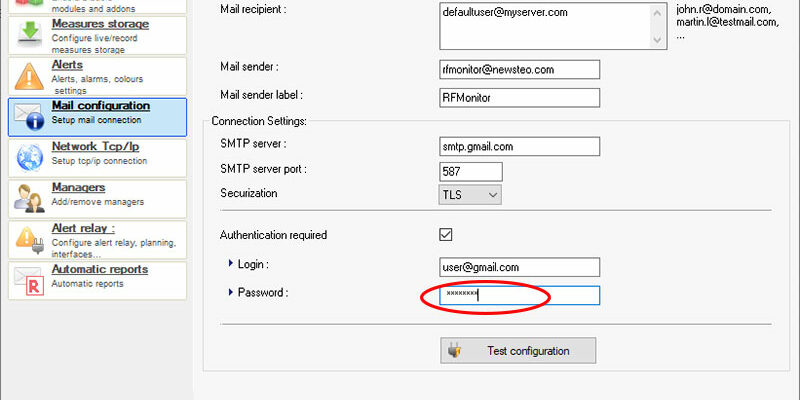Image resolution: width=800 pixels, height=400 pixels.
Task: Open Measures storage download icon
Action: coord(30,33)
